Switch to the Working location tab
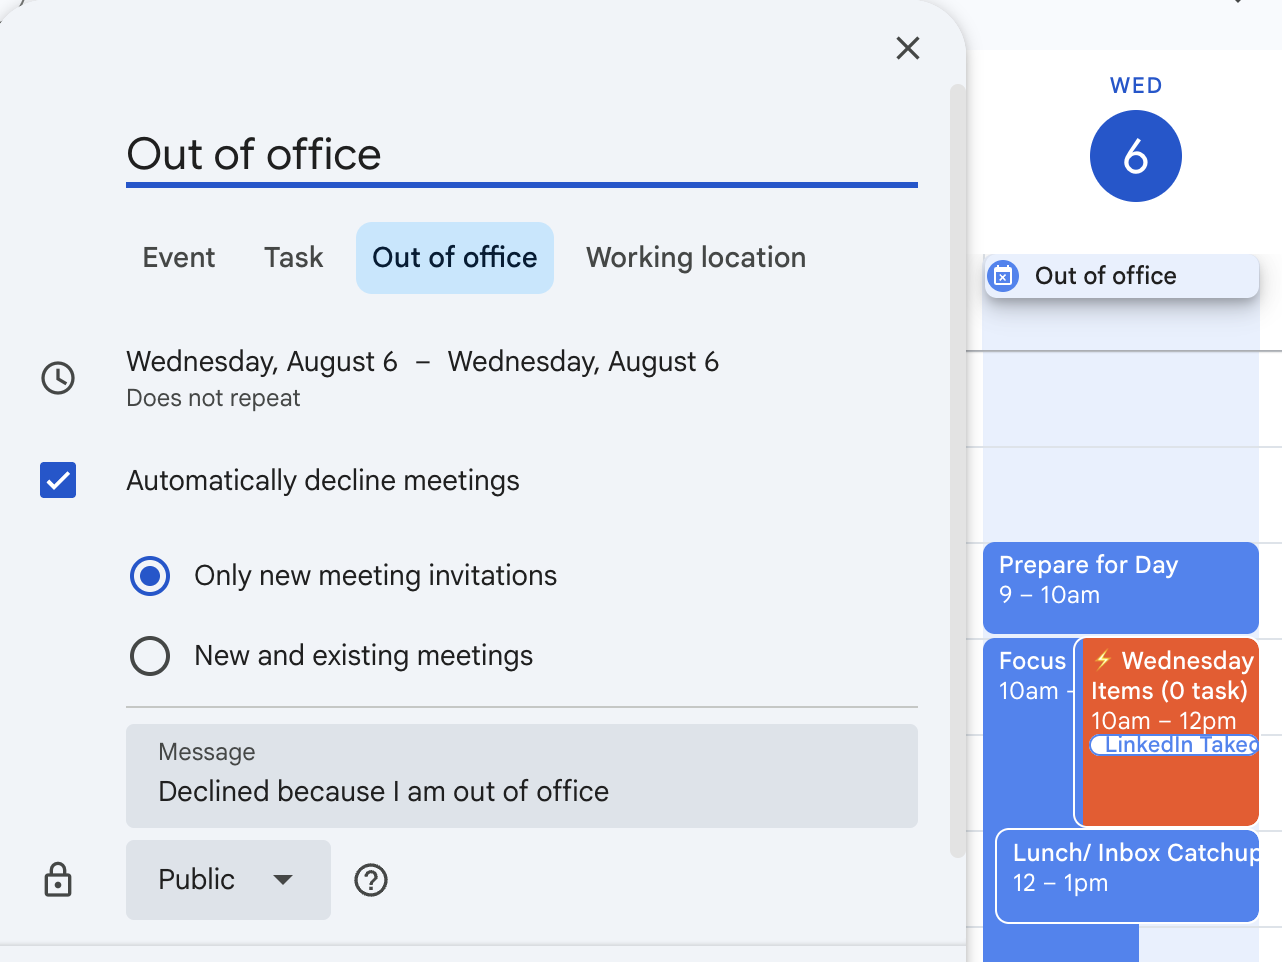The width and height of the screenshot is (1282, 962). [695, 258]
